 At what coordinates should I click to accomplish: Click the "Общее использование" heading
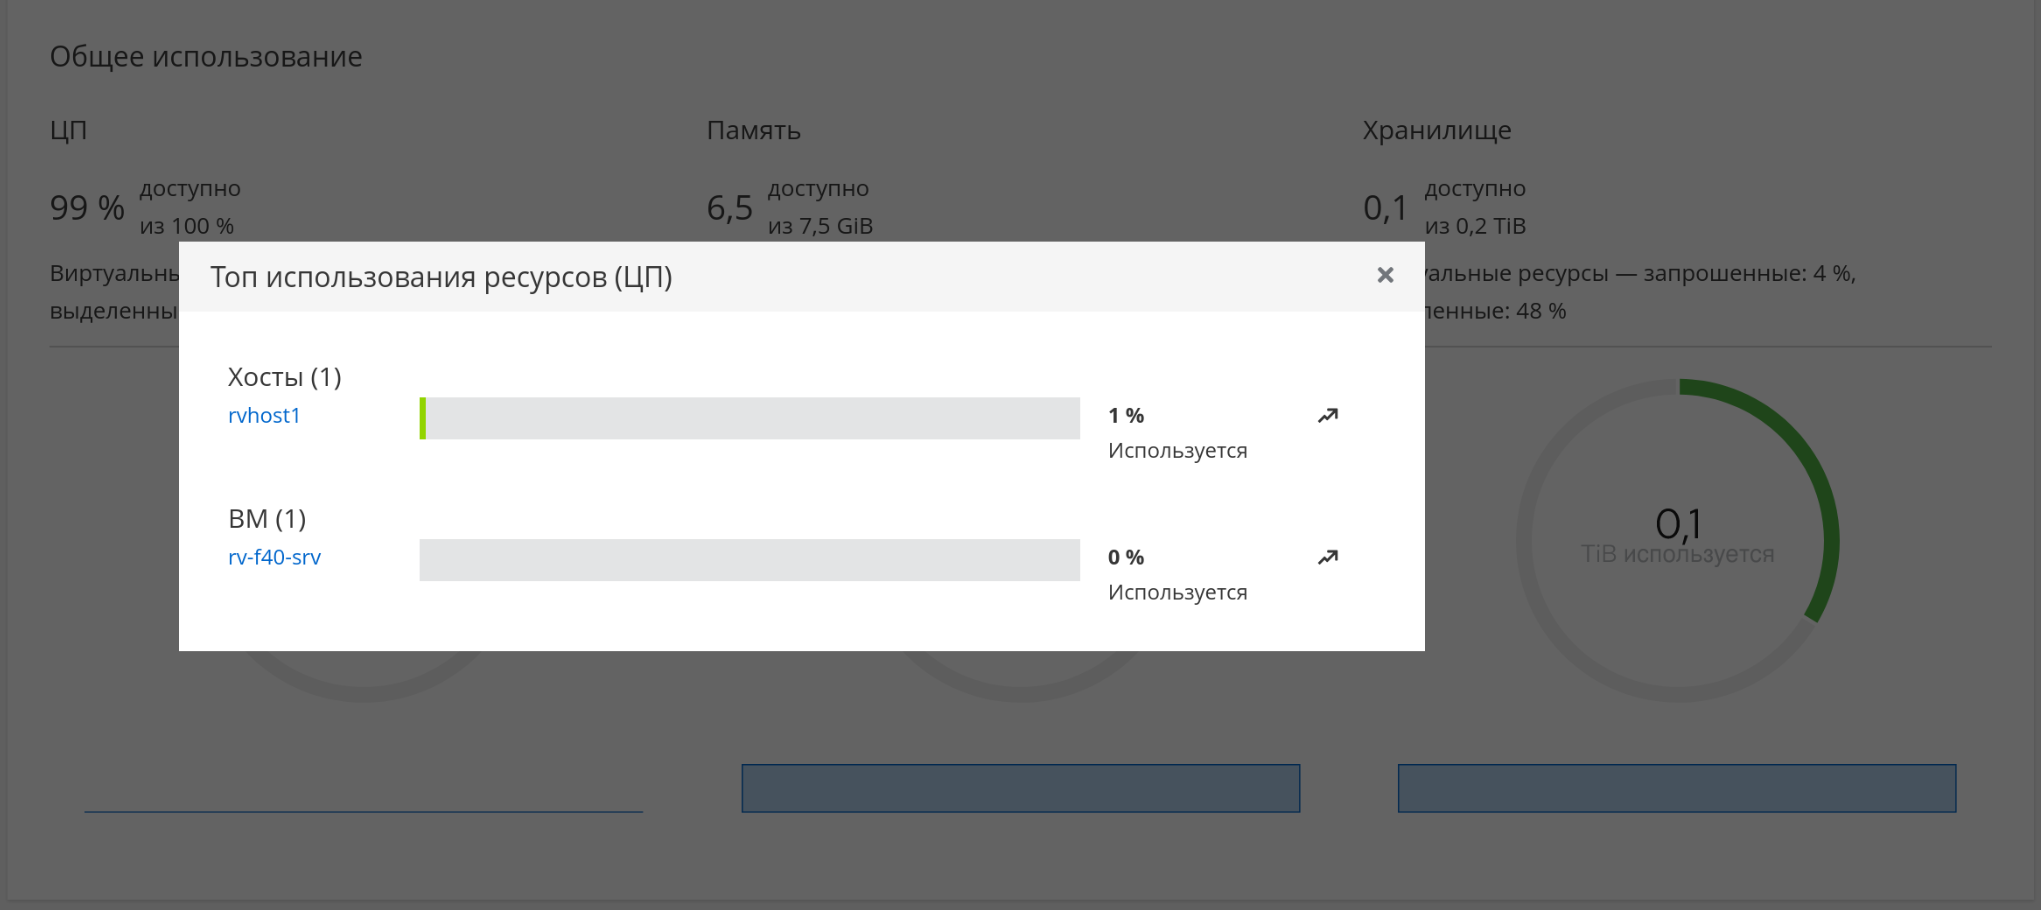pos(206,57)
